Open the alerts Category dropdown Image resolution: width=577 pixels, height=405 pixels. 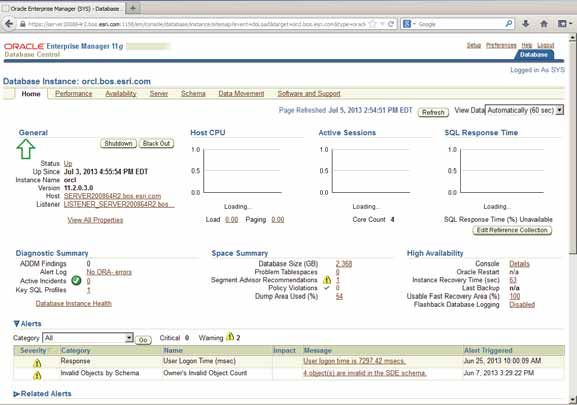tap(88, 338)
